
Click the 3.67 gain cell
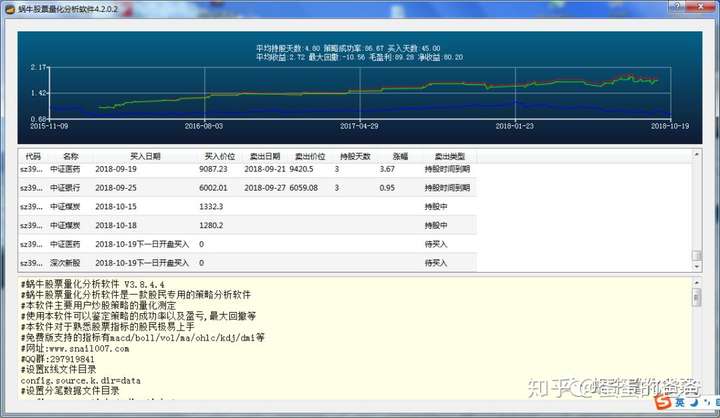coord(387,169)
